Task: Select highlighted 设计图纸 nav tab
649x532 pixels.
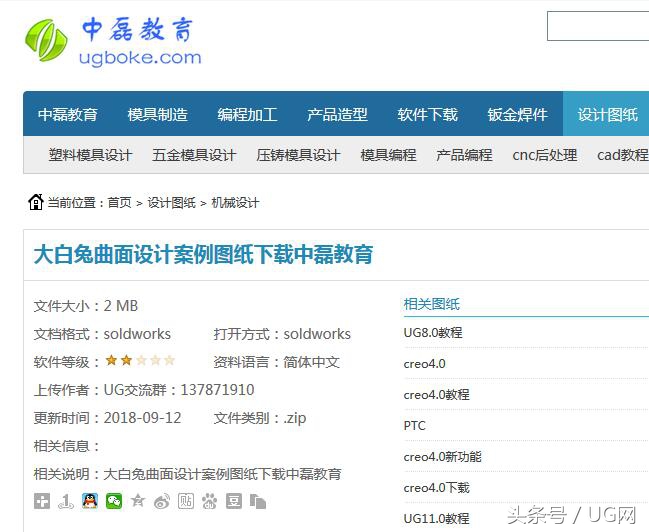Action: 607,114
